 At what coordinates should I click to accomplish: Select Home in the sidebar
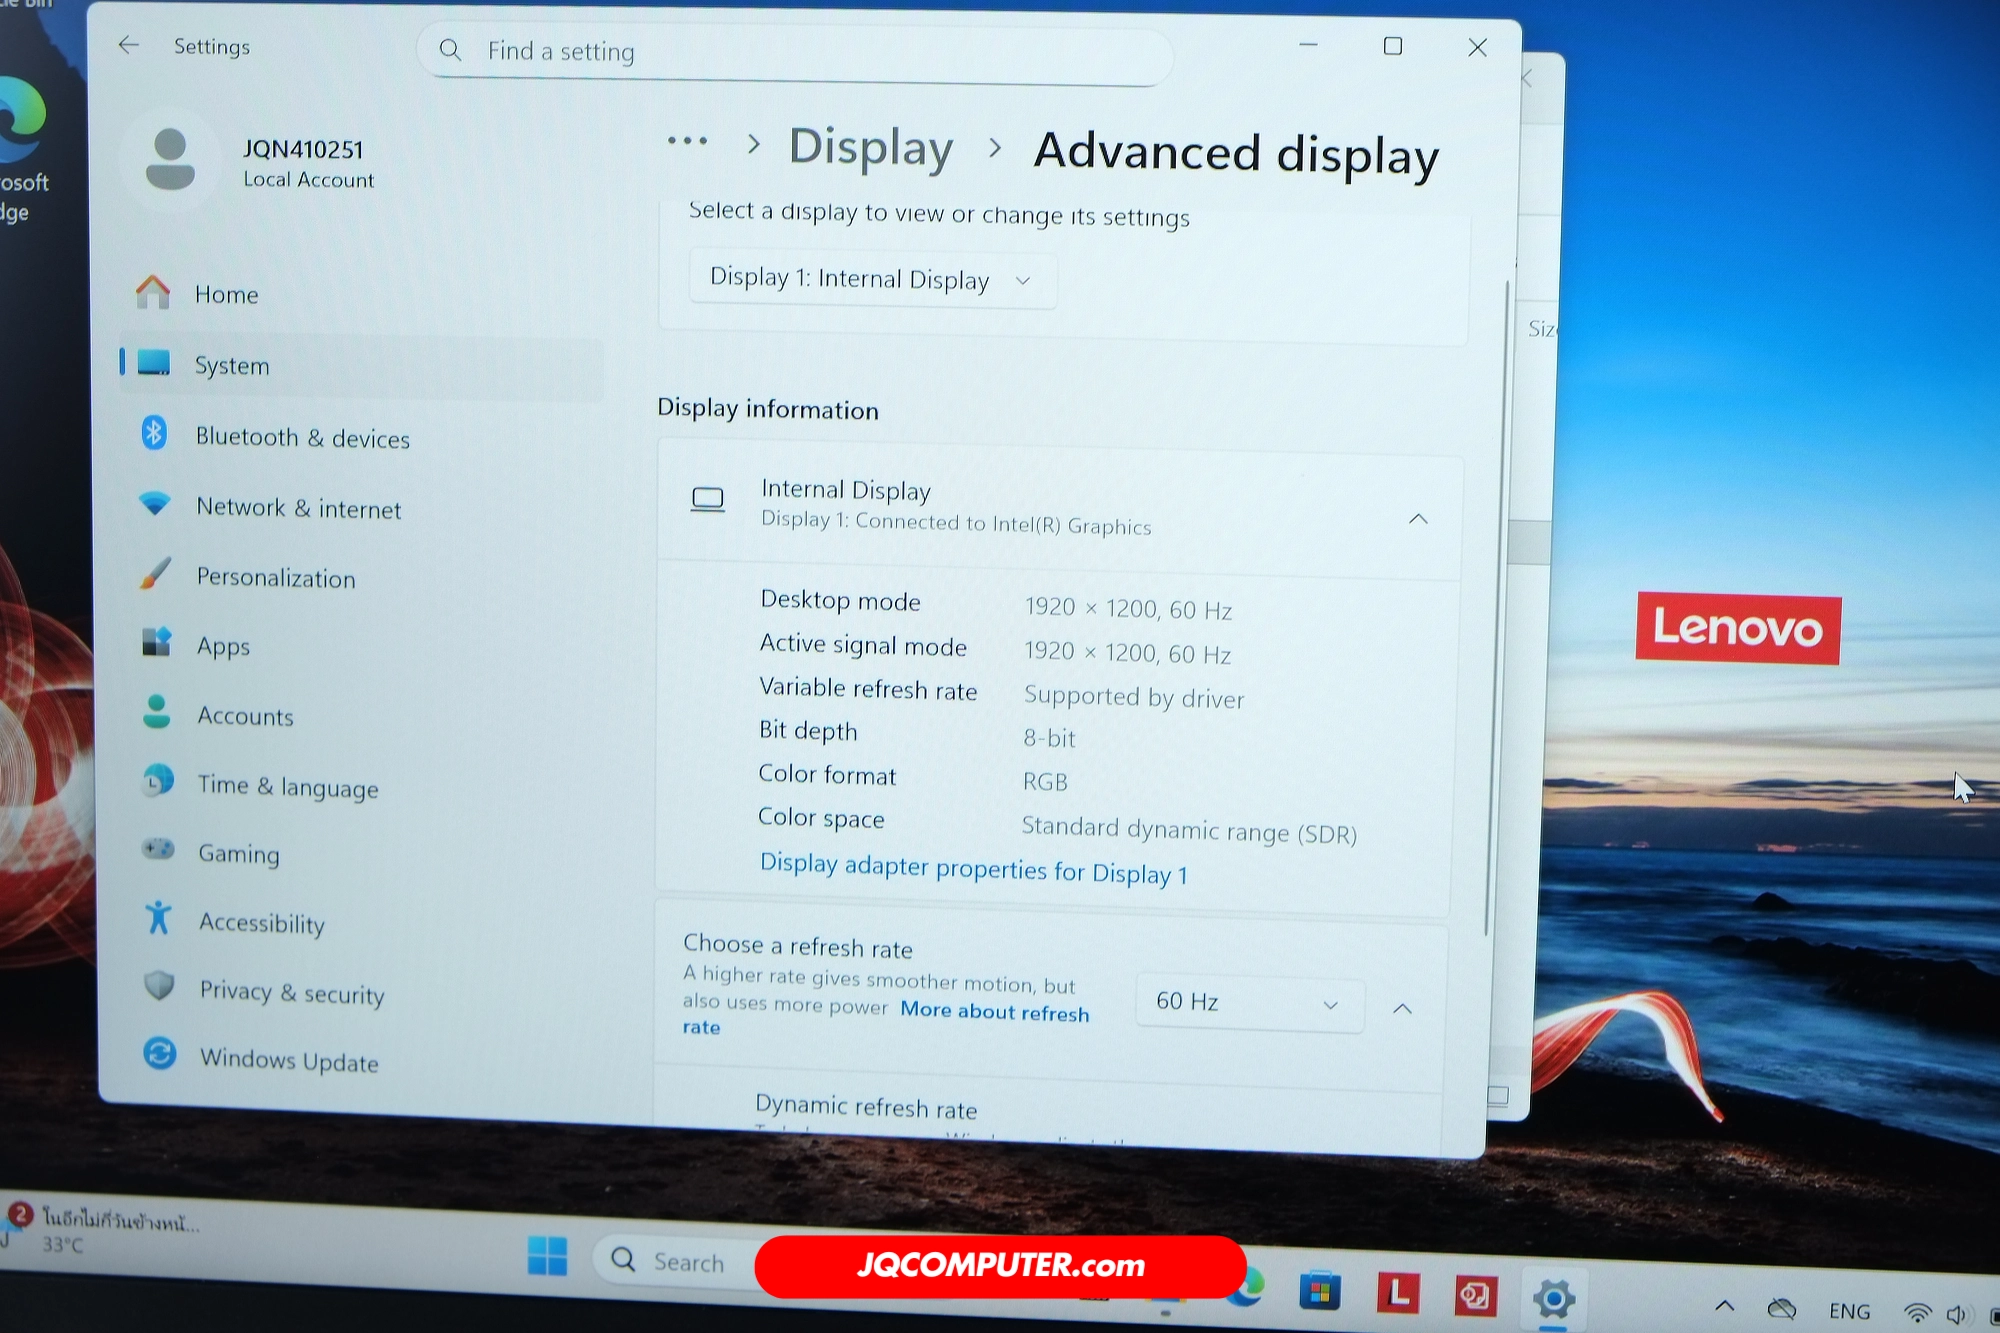[x=226, y=295]
